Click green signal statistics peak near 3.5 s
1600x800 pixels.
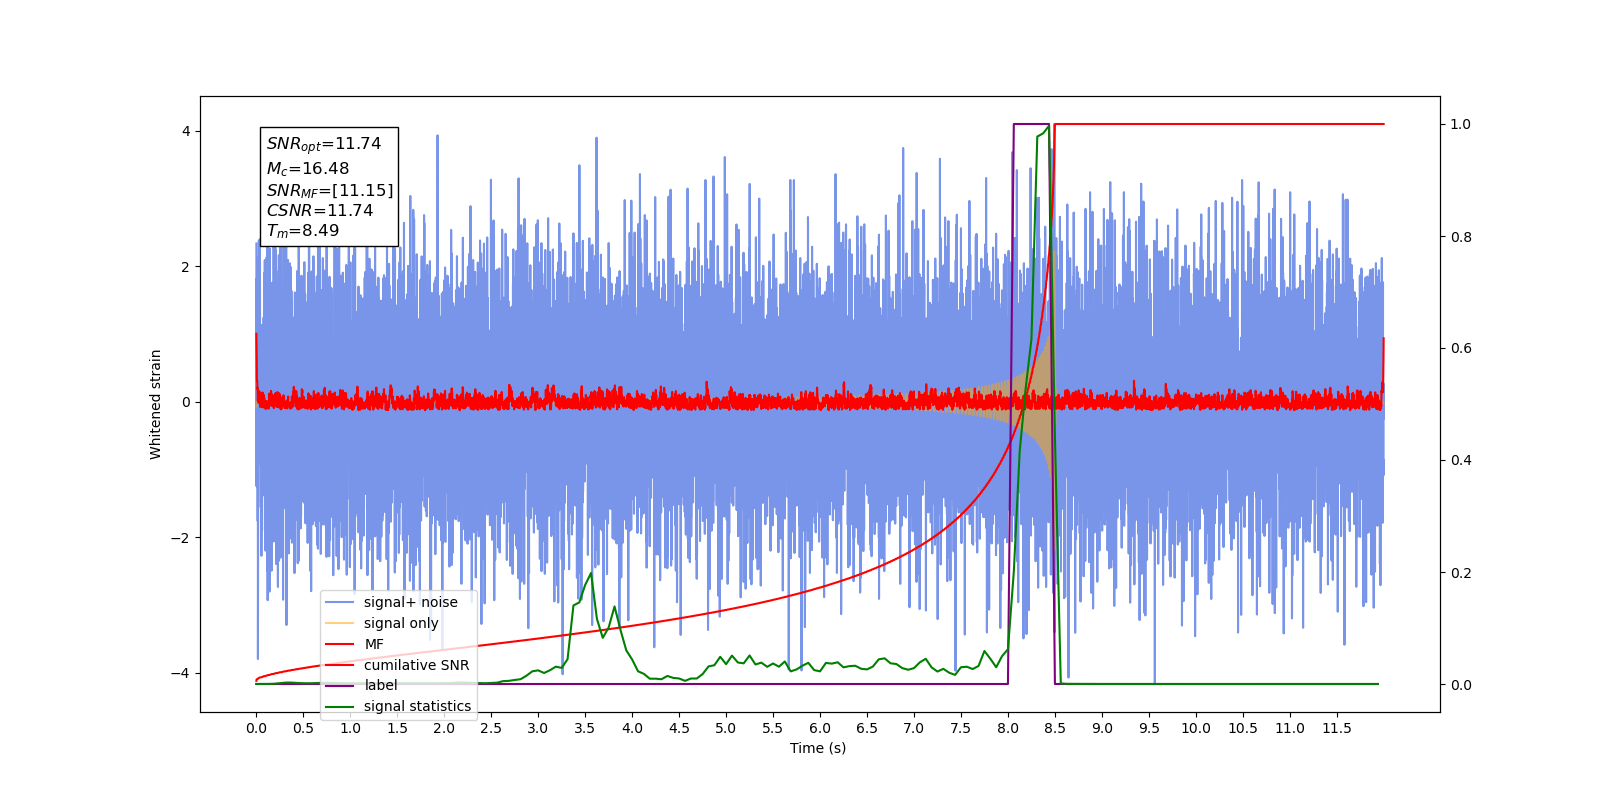(591, 574)
